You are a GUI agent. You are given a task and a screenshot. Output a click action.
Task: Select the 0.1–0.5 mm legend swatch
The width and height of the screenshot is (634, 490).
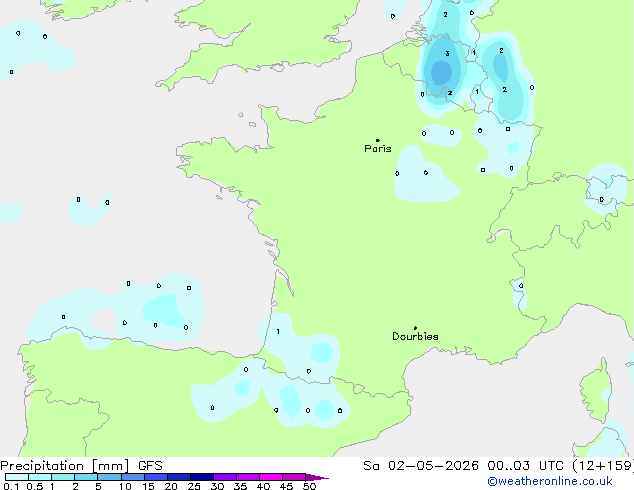coord(17,477)
